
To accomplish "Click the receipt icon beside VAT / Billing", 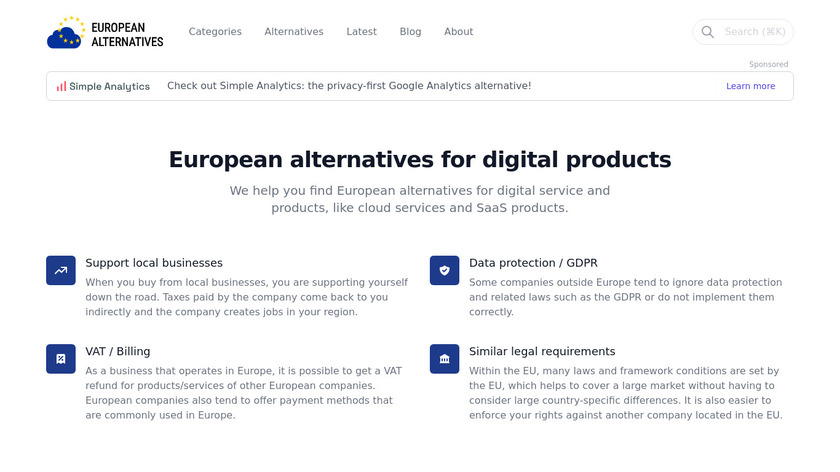I will coord(61,359).
